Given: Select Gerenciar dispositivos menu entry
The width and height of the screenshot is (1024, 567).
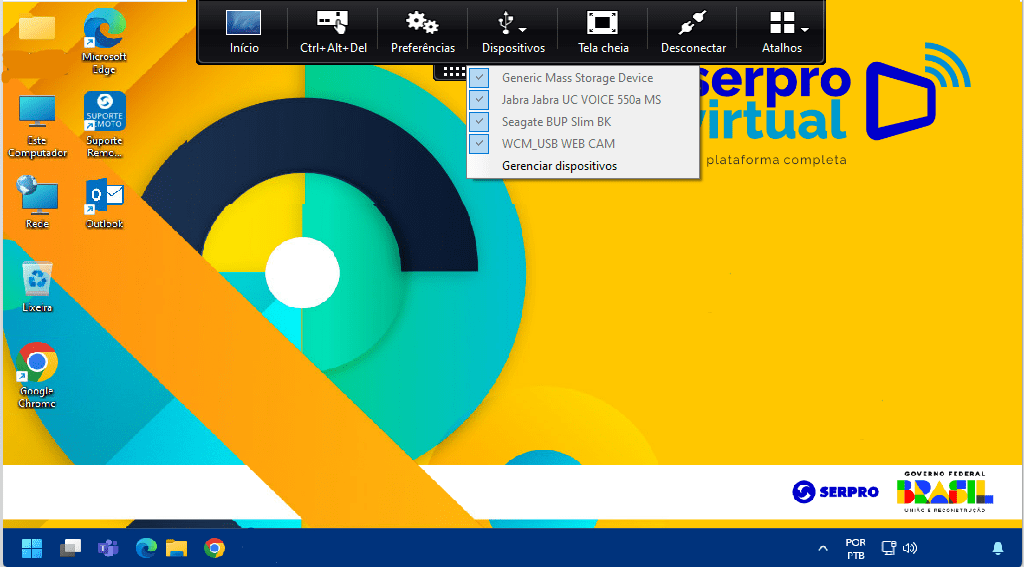Looking at the screenshot, I should coord(559,166).
